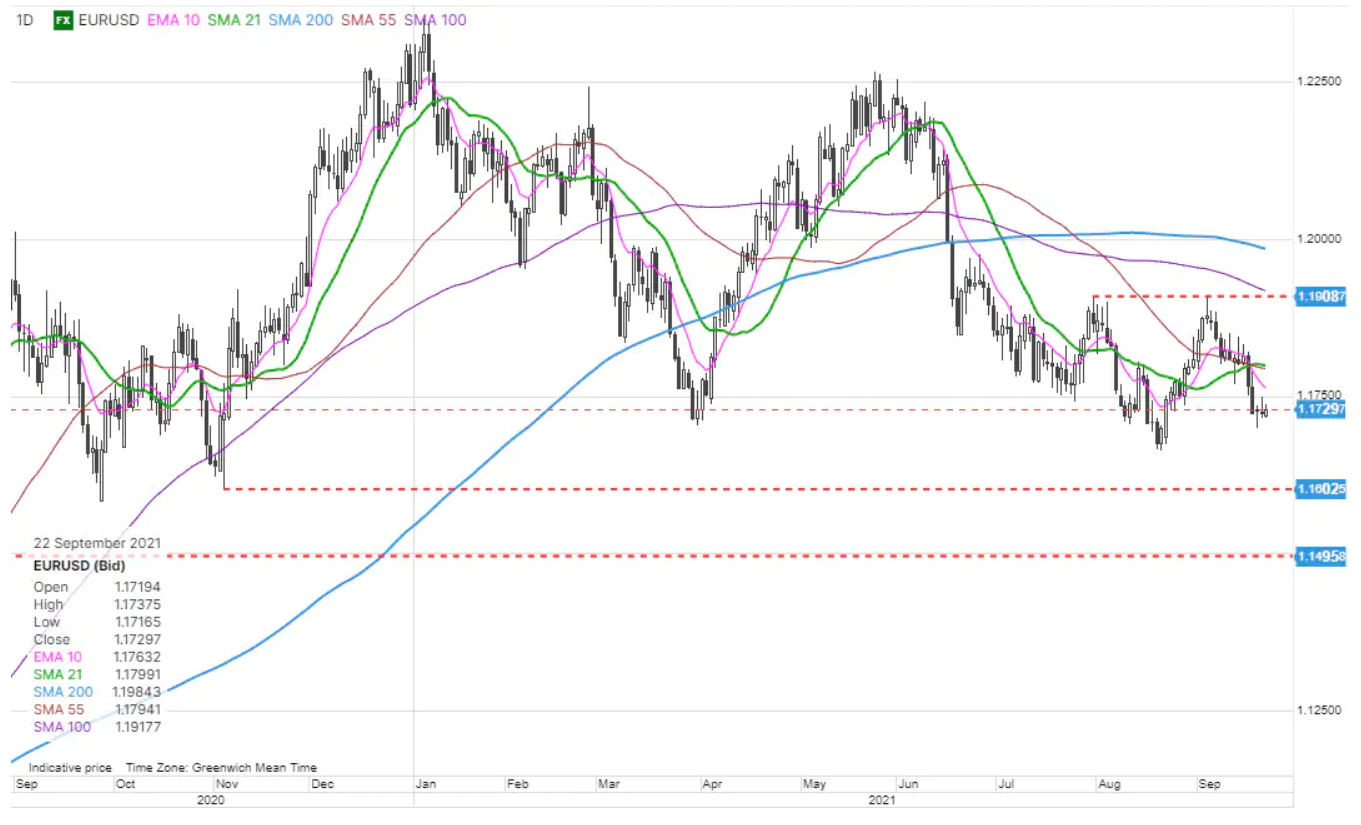
Task: Click the Mar label on time axis
Action: (x=609, y=785)
